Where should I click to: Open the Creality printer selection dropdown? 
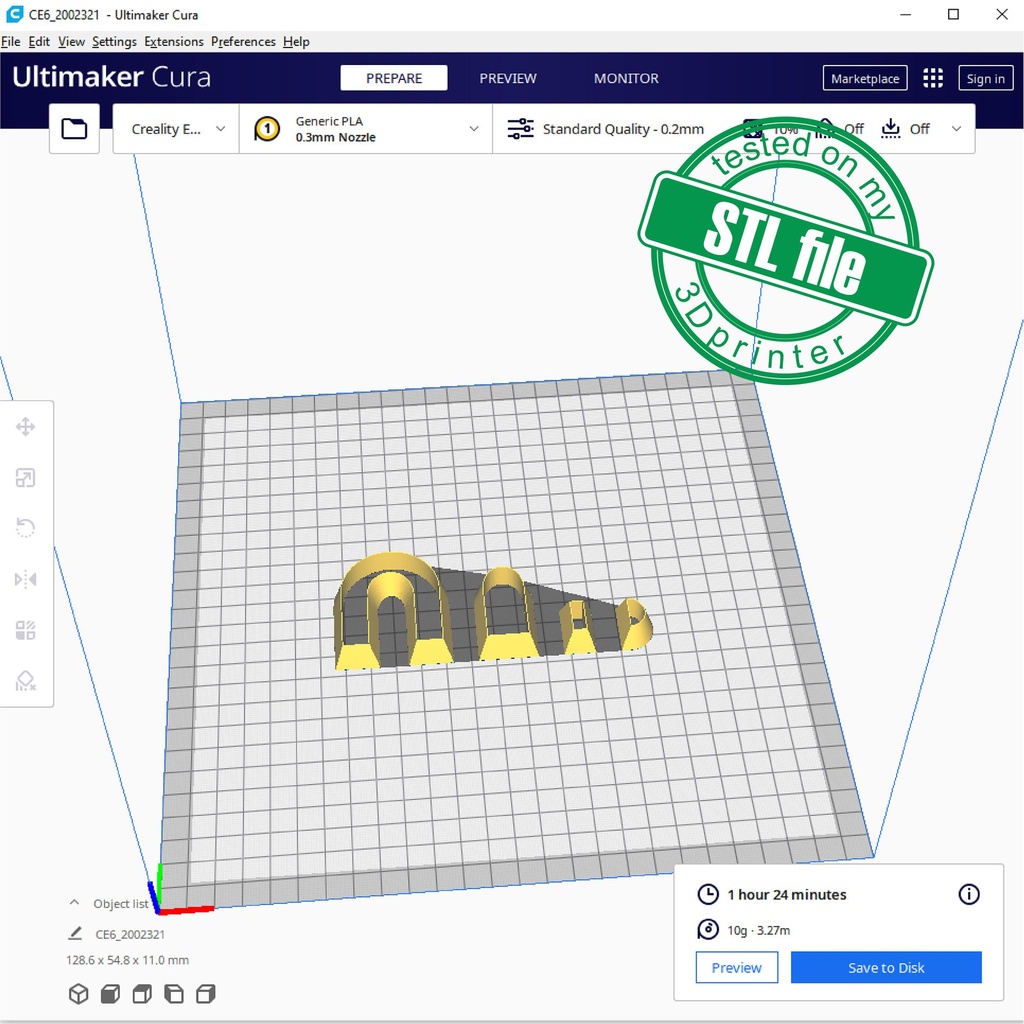coord(177,129)
